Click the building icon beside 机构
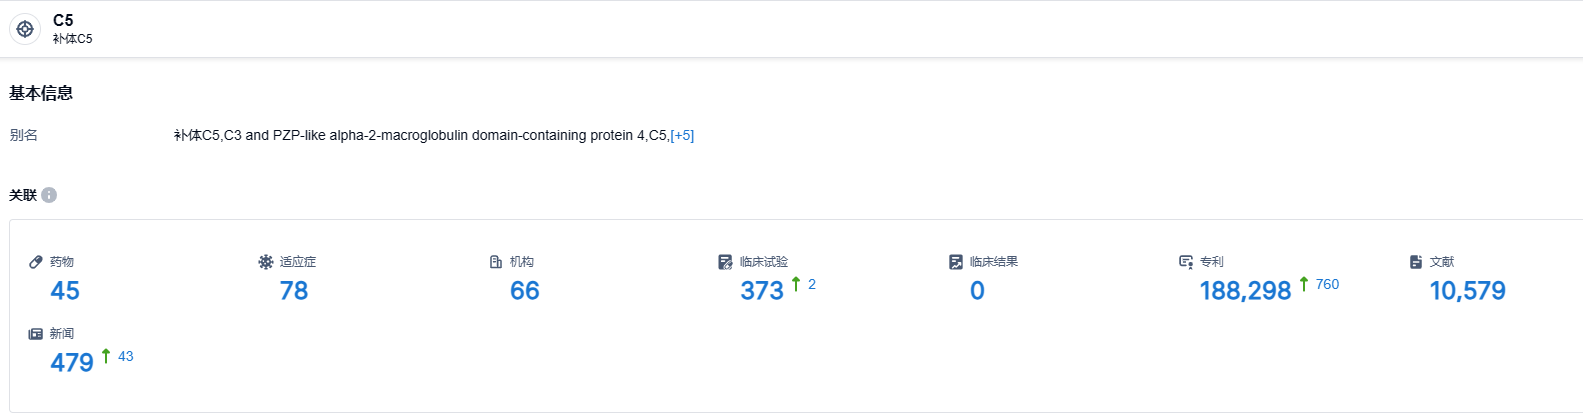1583x414 pixels. click(496, 262)
